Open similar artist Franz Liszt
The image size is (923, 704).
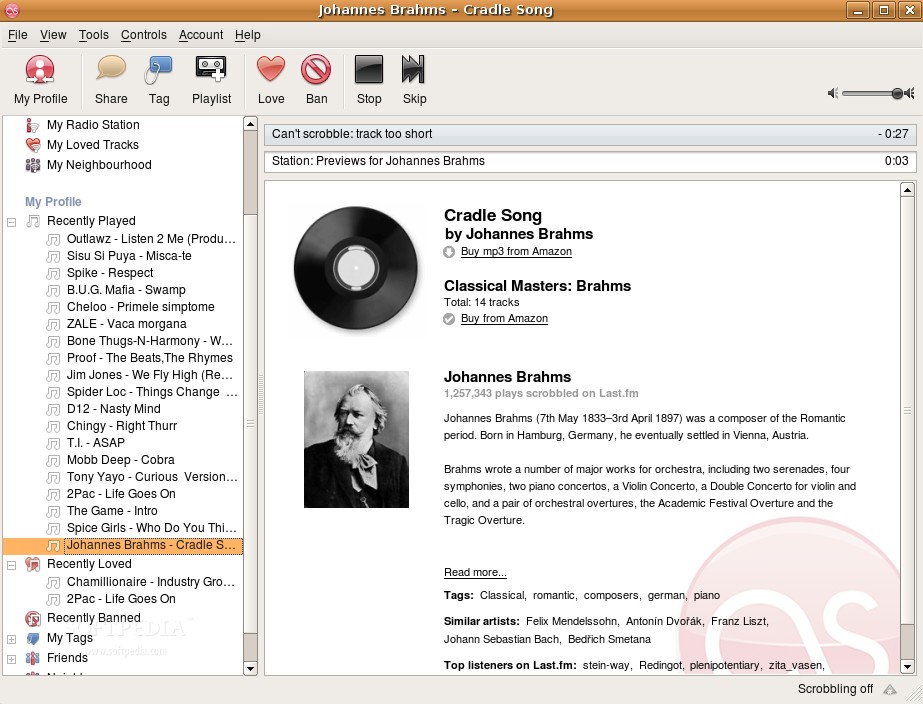[739, 621]
